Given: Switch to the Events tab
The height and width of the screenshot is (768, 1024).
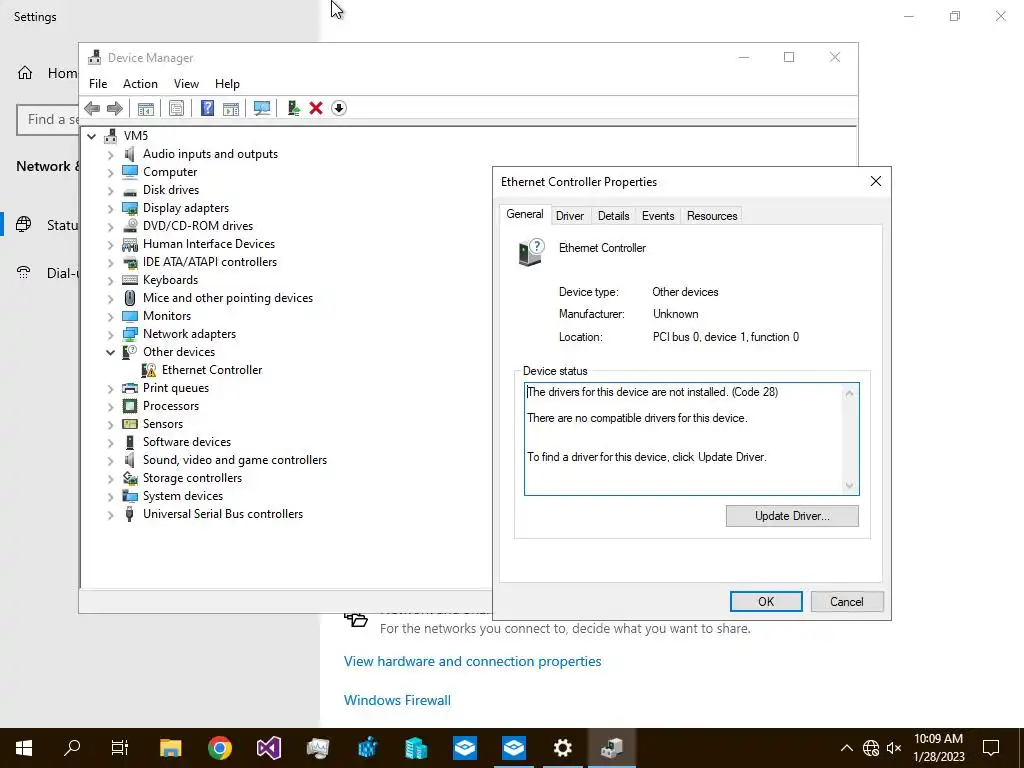Looking at the screenshot, I should [x=658, y=216].
